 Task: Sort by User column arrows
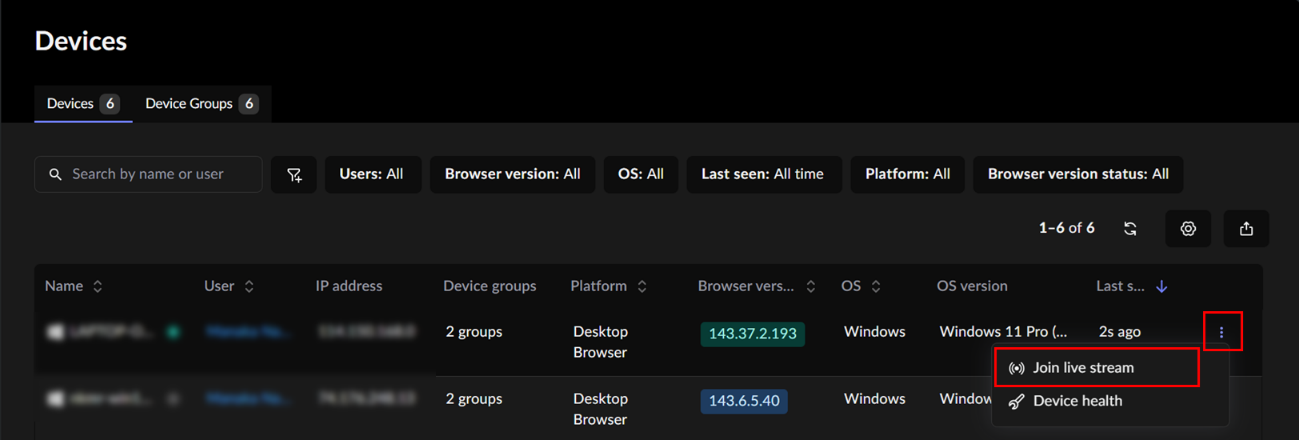(x=249, y=287)
